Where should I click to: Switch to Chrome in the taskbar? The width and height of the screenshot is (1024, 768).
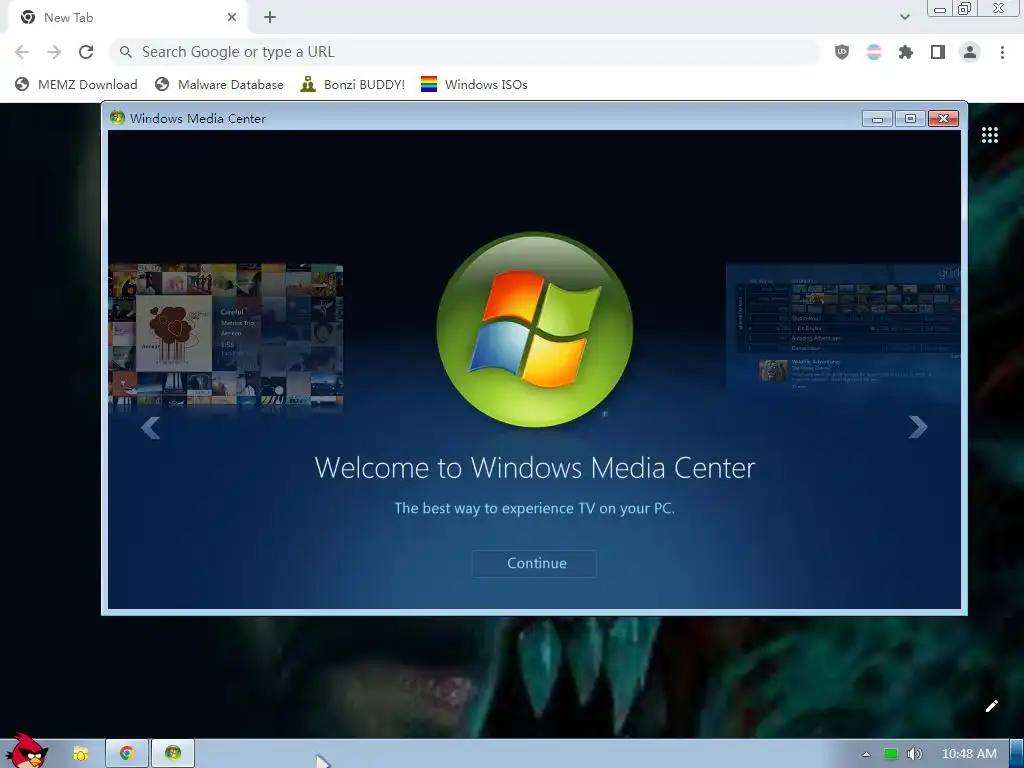[127, 754]
